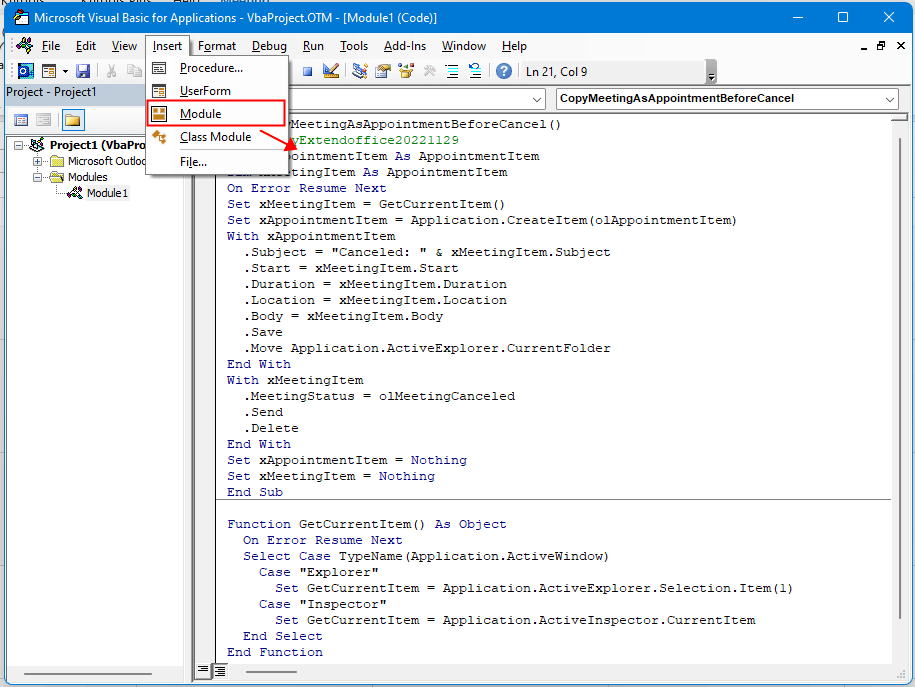Choose File... from Insert menu
Screen dimensions: 915x687
point(217,162)
